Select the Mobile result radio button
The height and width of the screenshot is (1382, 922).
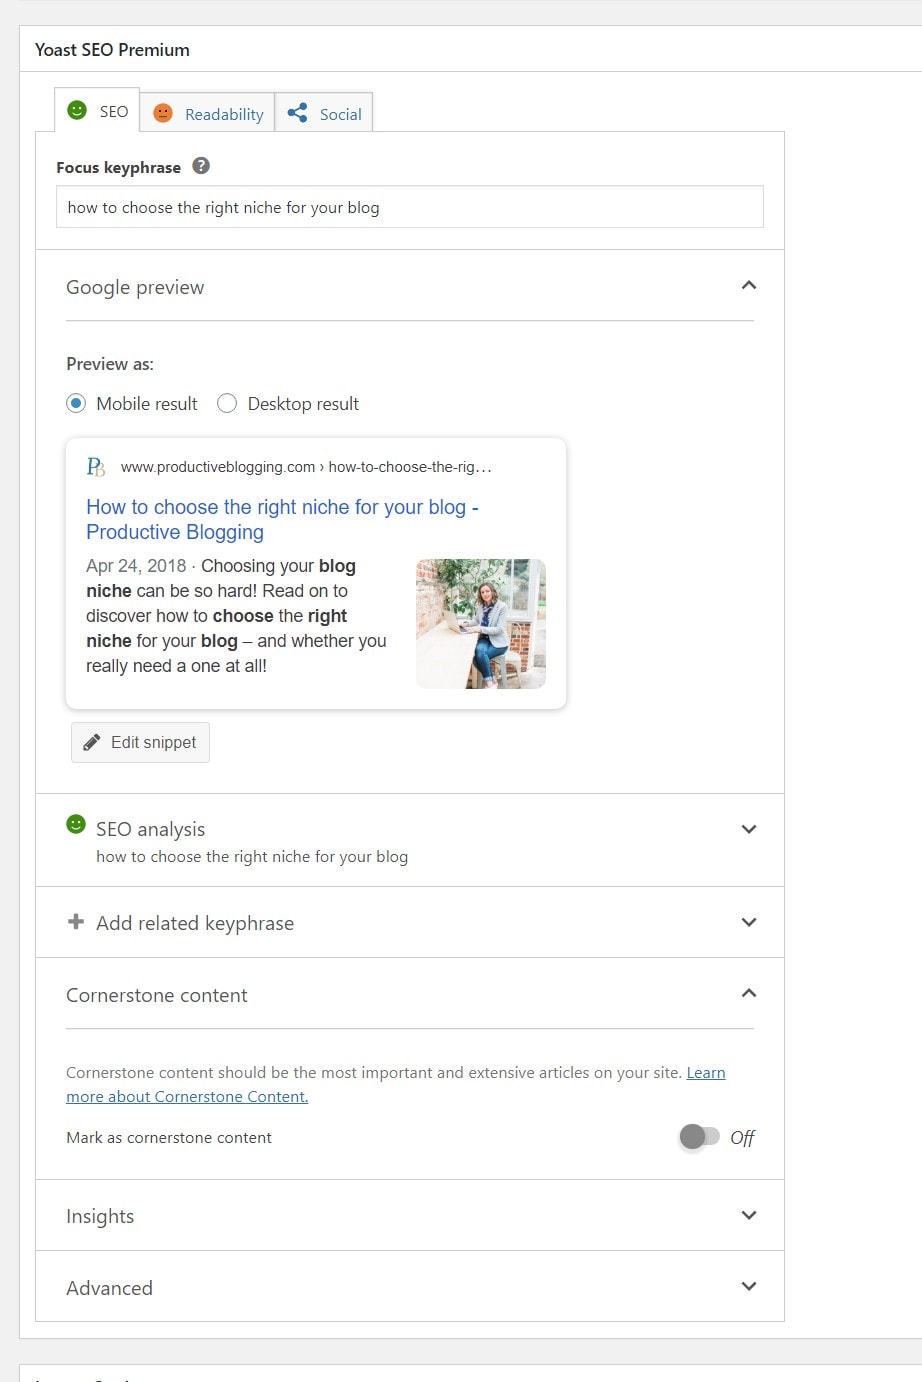tap(76, 404)
